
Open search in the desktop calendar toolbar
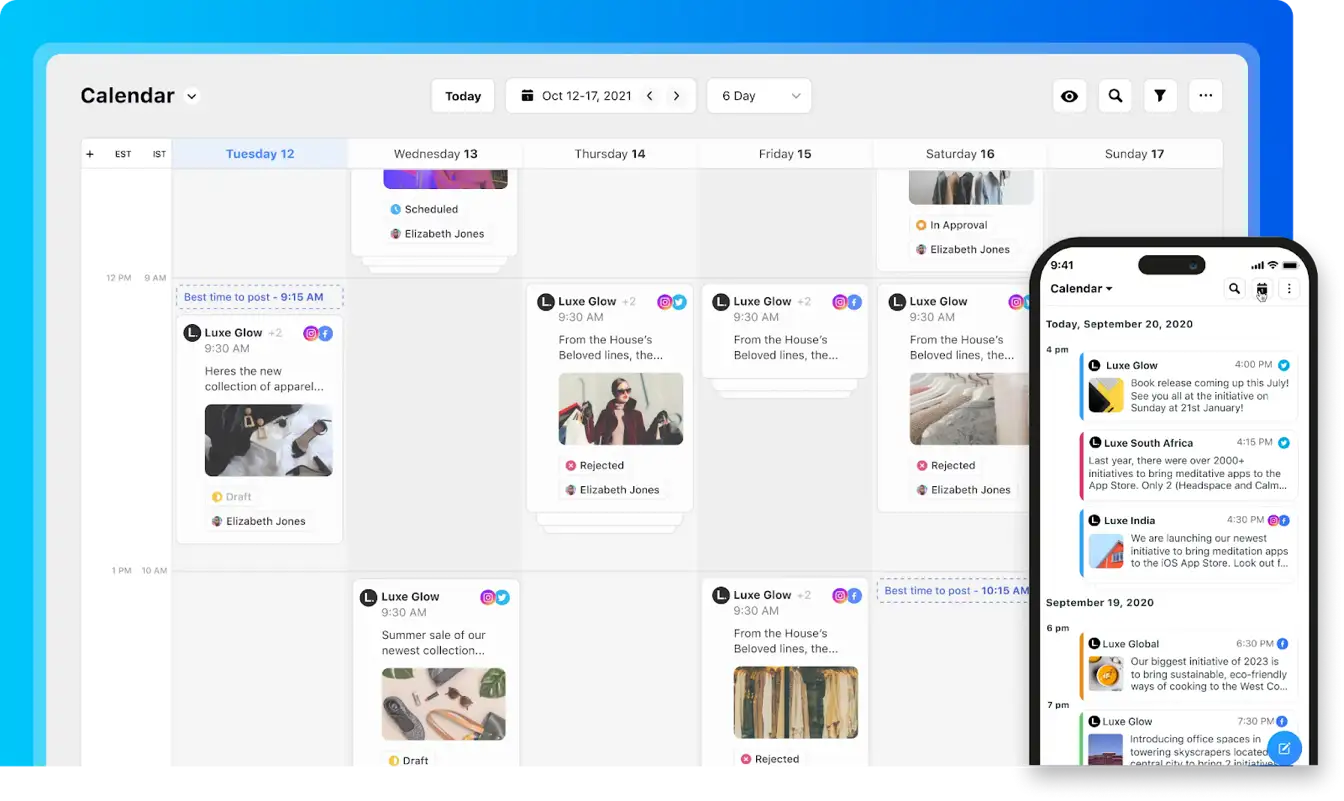coord(1115,96)
